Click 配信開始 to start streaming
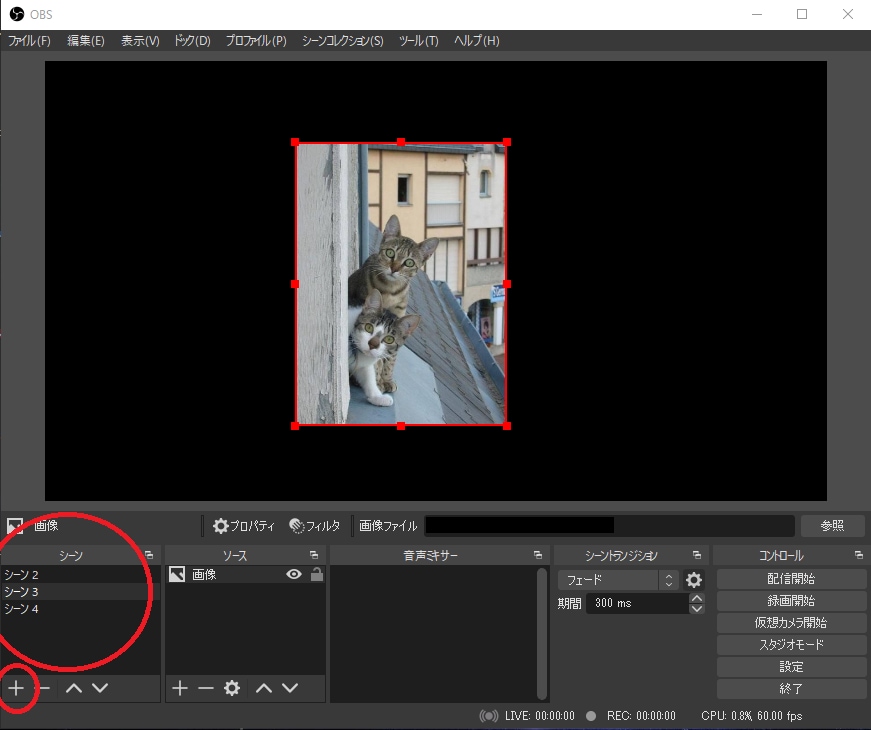The image size is (871, 730). 791,579
